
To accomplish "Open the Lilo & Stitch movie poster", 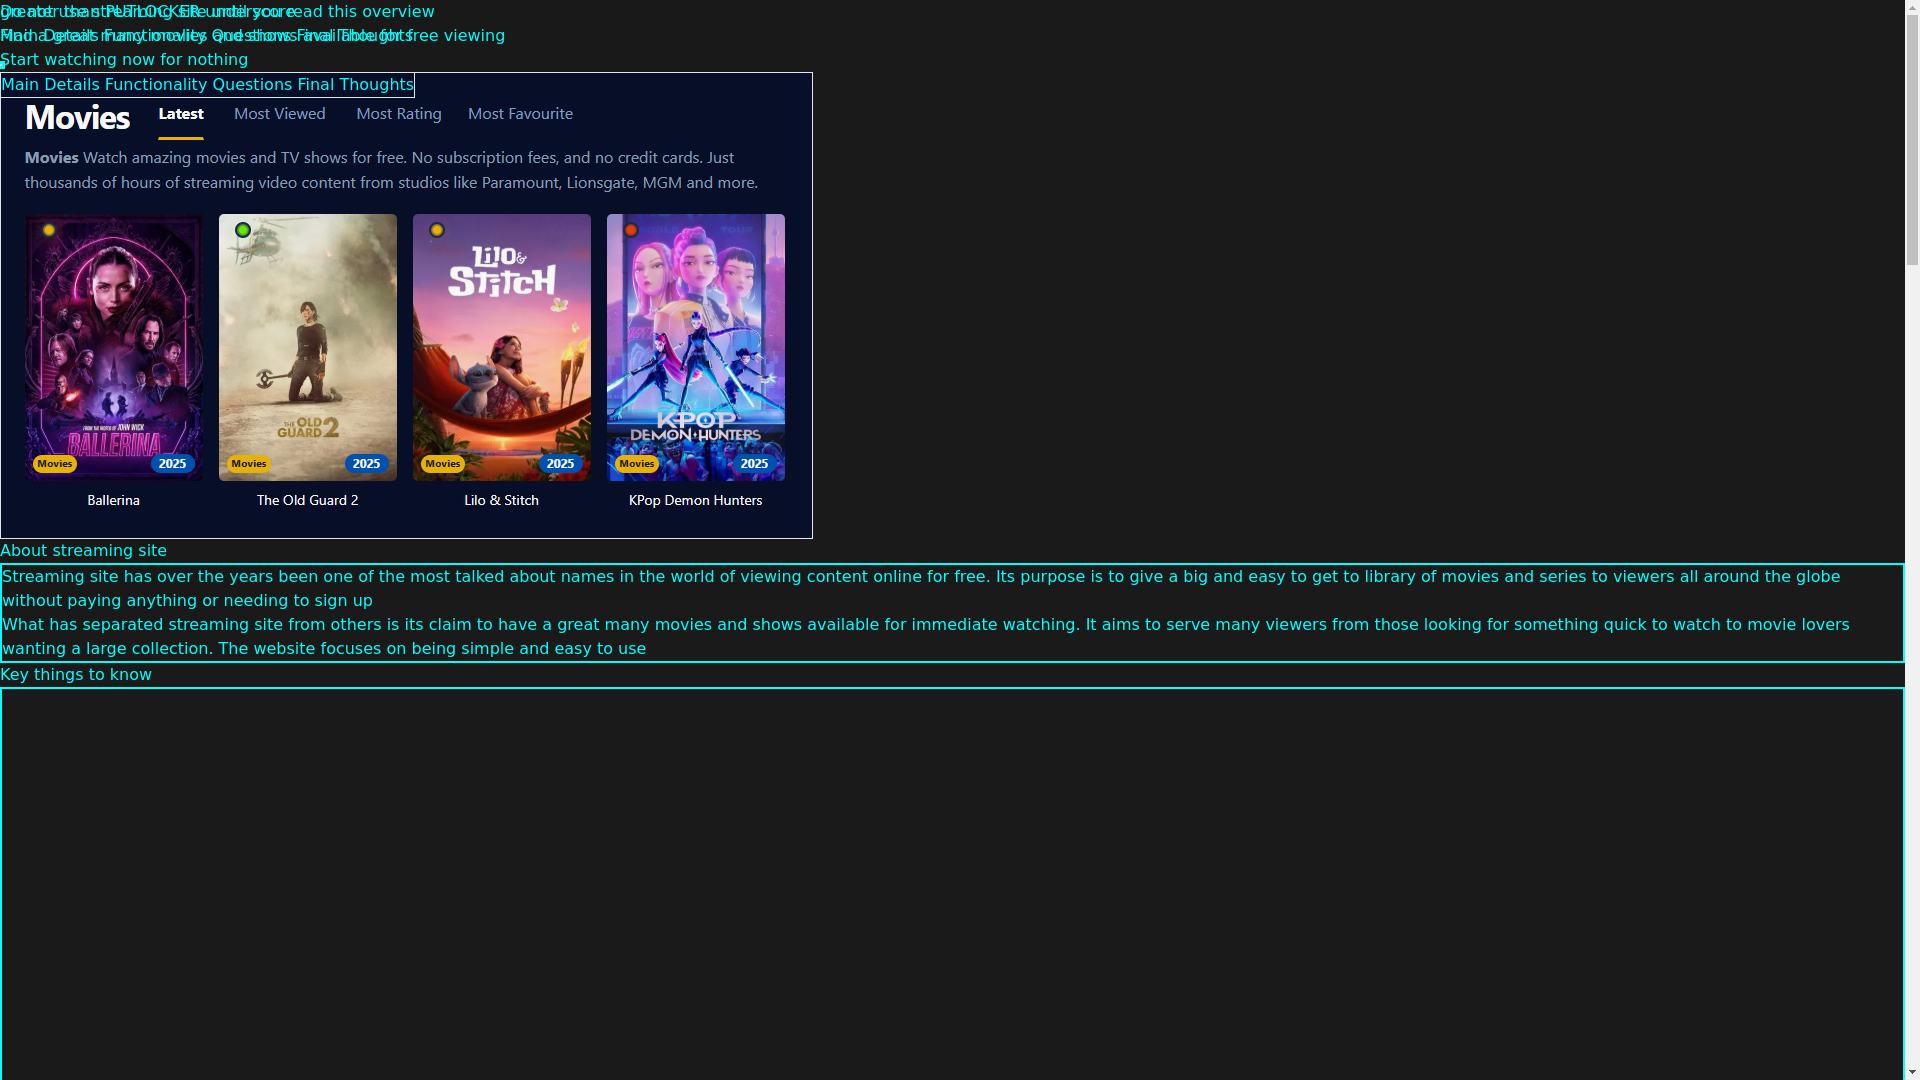I will (x=502, y=347).
